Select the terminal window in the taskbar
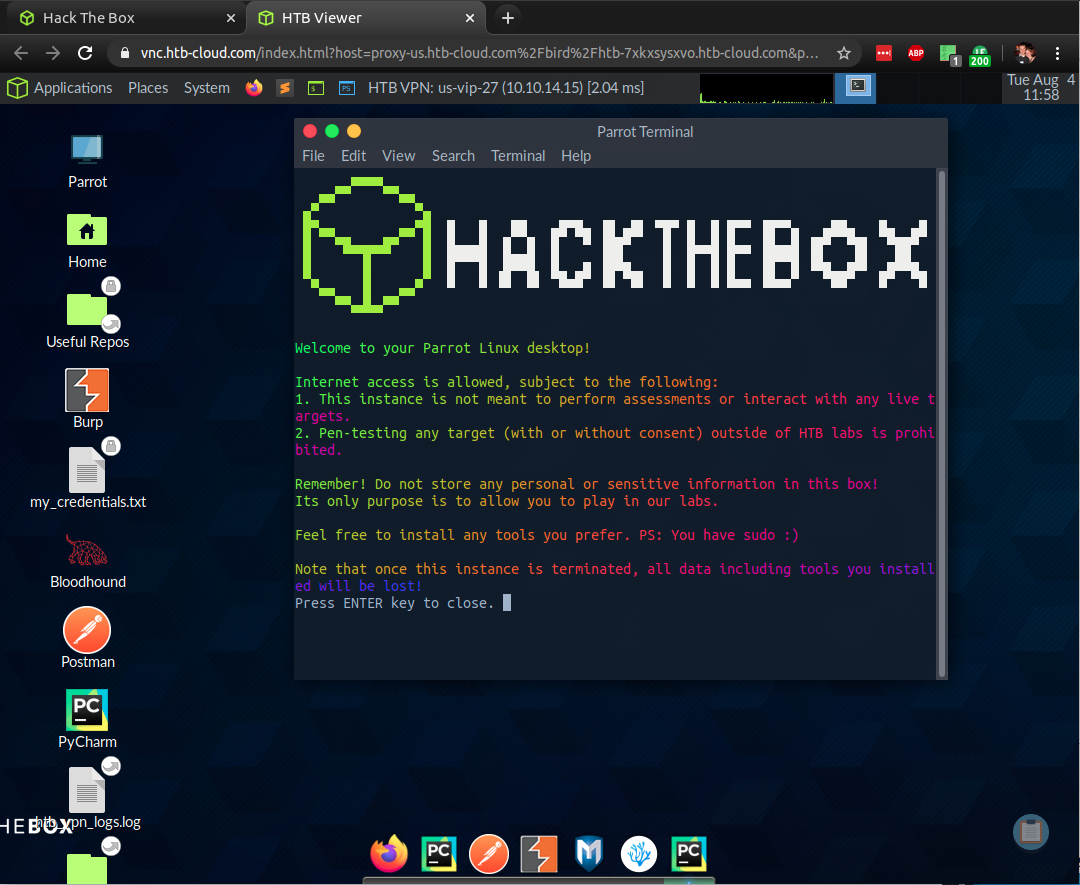1080x885 pixels. [x=855, y=87]
